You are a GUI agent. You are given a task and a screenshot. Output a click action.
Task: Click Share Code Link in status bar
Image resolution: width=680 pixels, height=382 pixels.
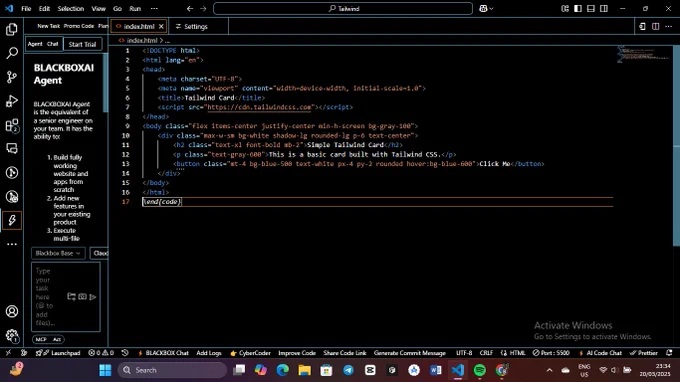click(x=344, y=353)
